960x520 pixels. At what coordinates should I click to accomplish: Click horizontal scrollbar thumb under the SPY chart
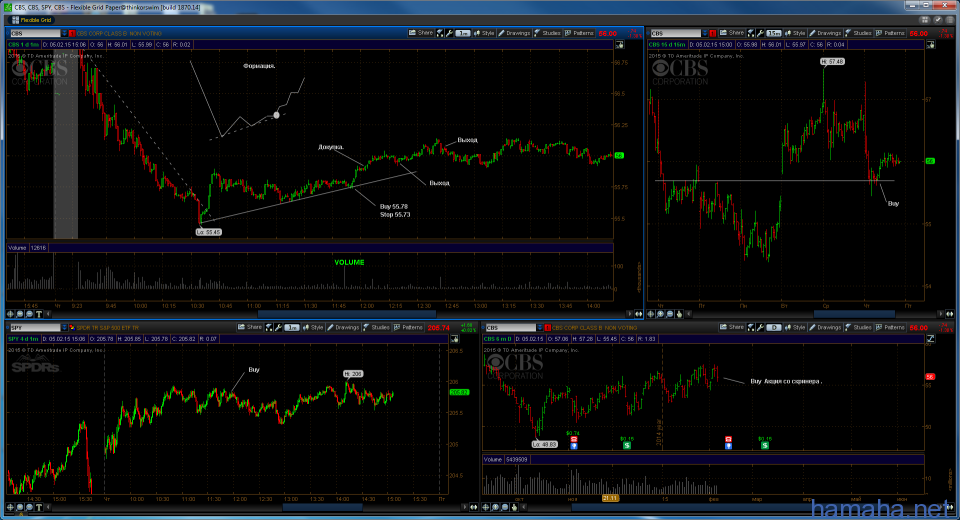pos(321,507)
